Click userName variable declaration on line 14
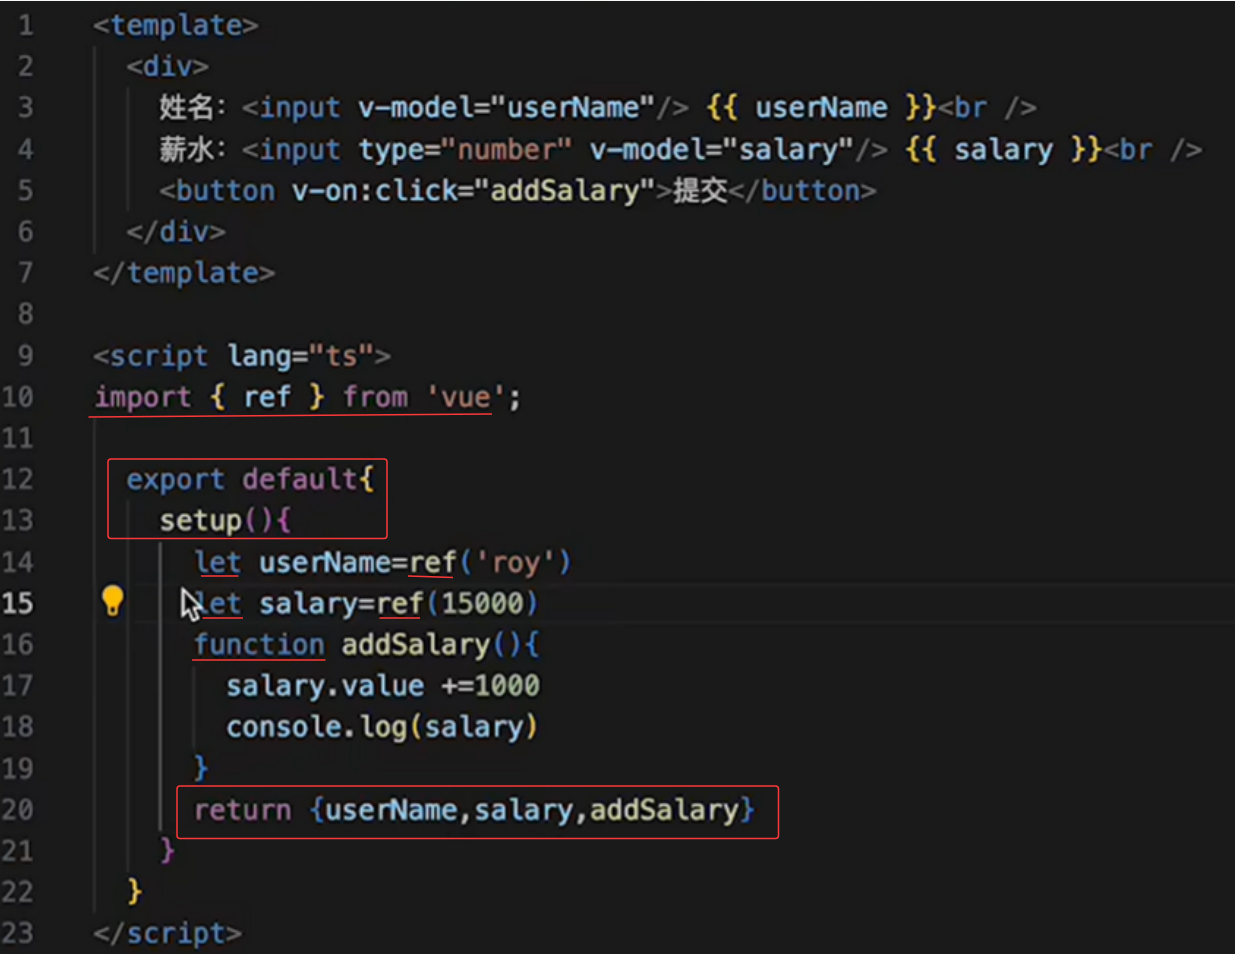This screenshot has width=1235, height=954. (x=325, y=562)
